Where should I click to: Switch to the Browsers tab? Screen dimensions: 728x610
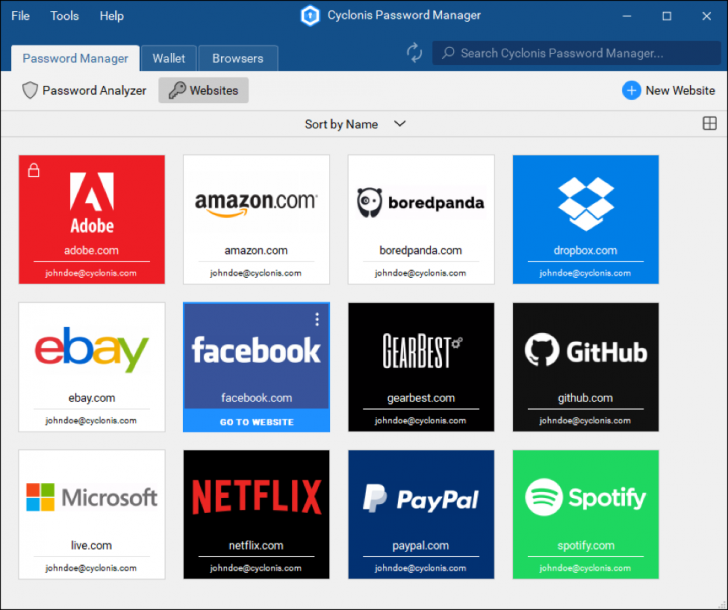[238, 58]
